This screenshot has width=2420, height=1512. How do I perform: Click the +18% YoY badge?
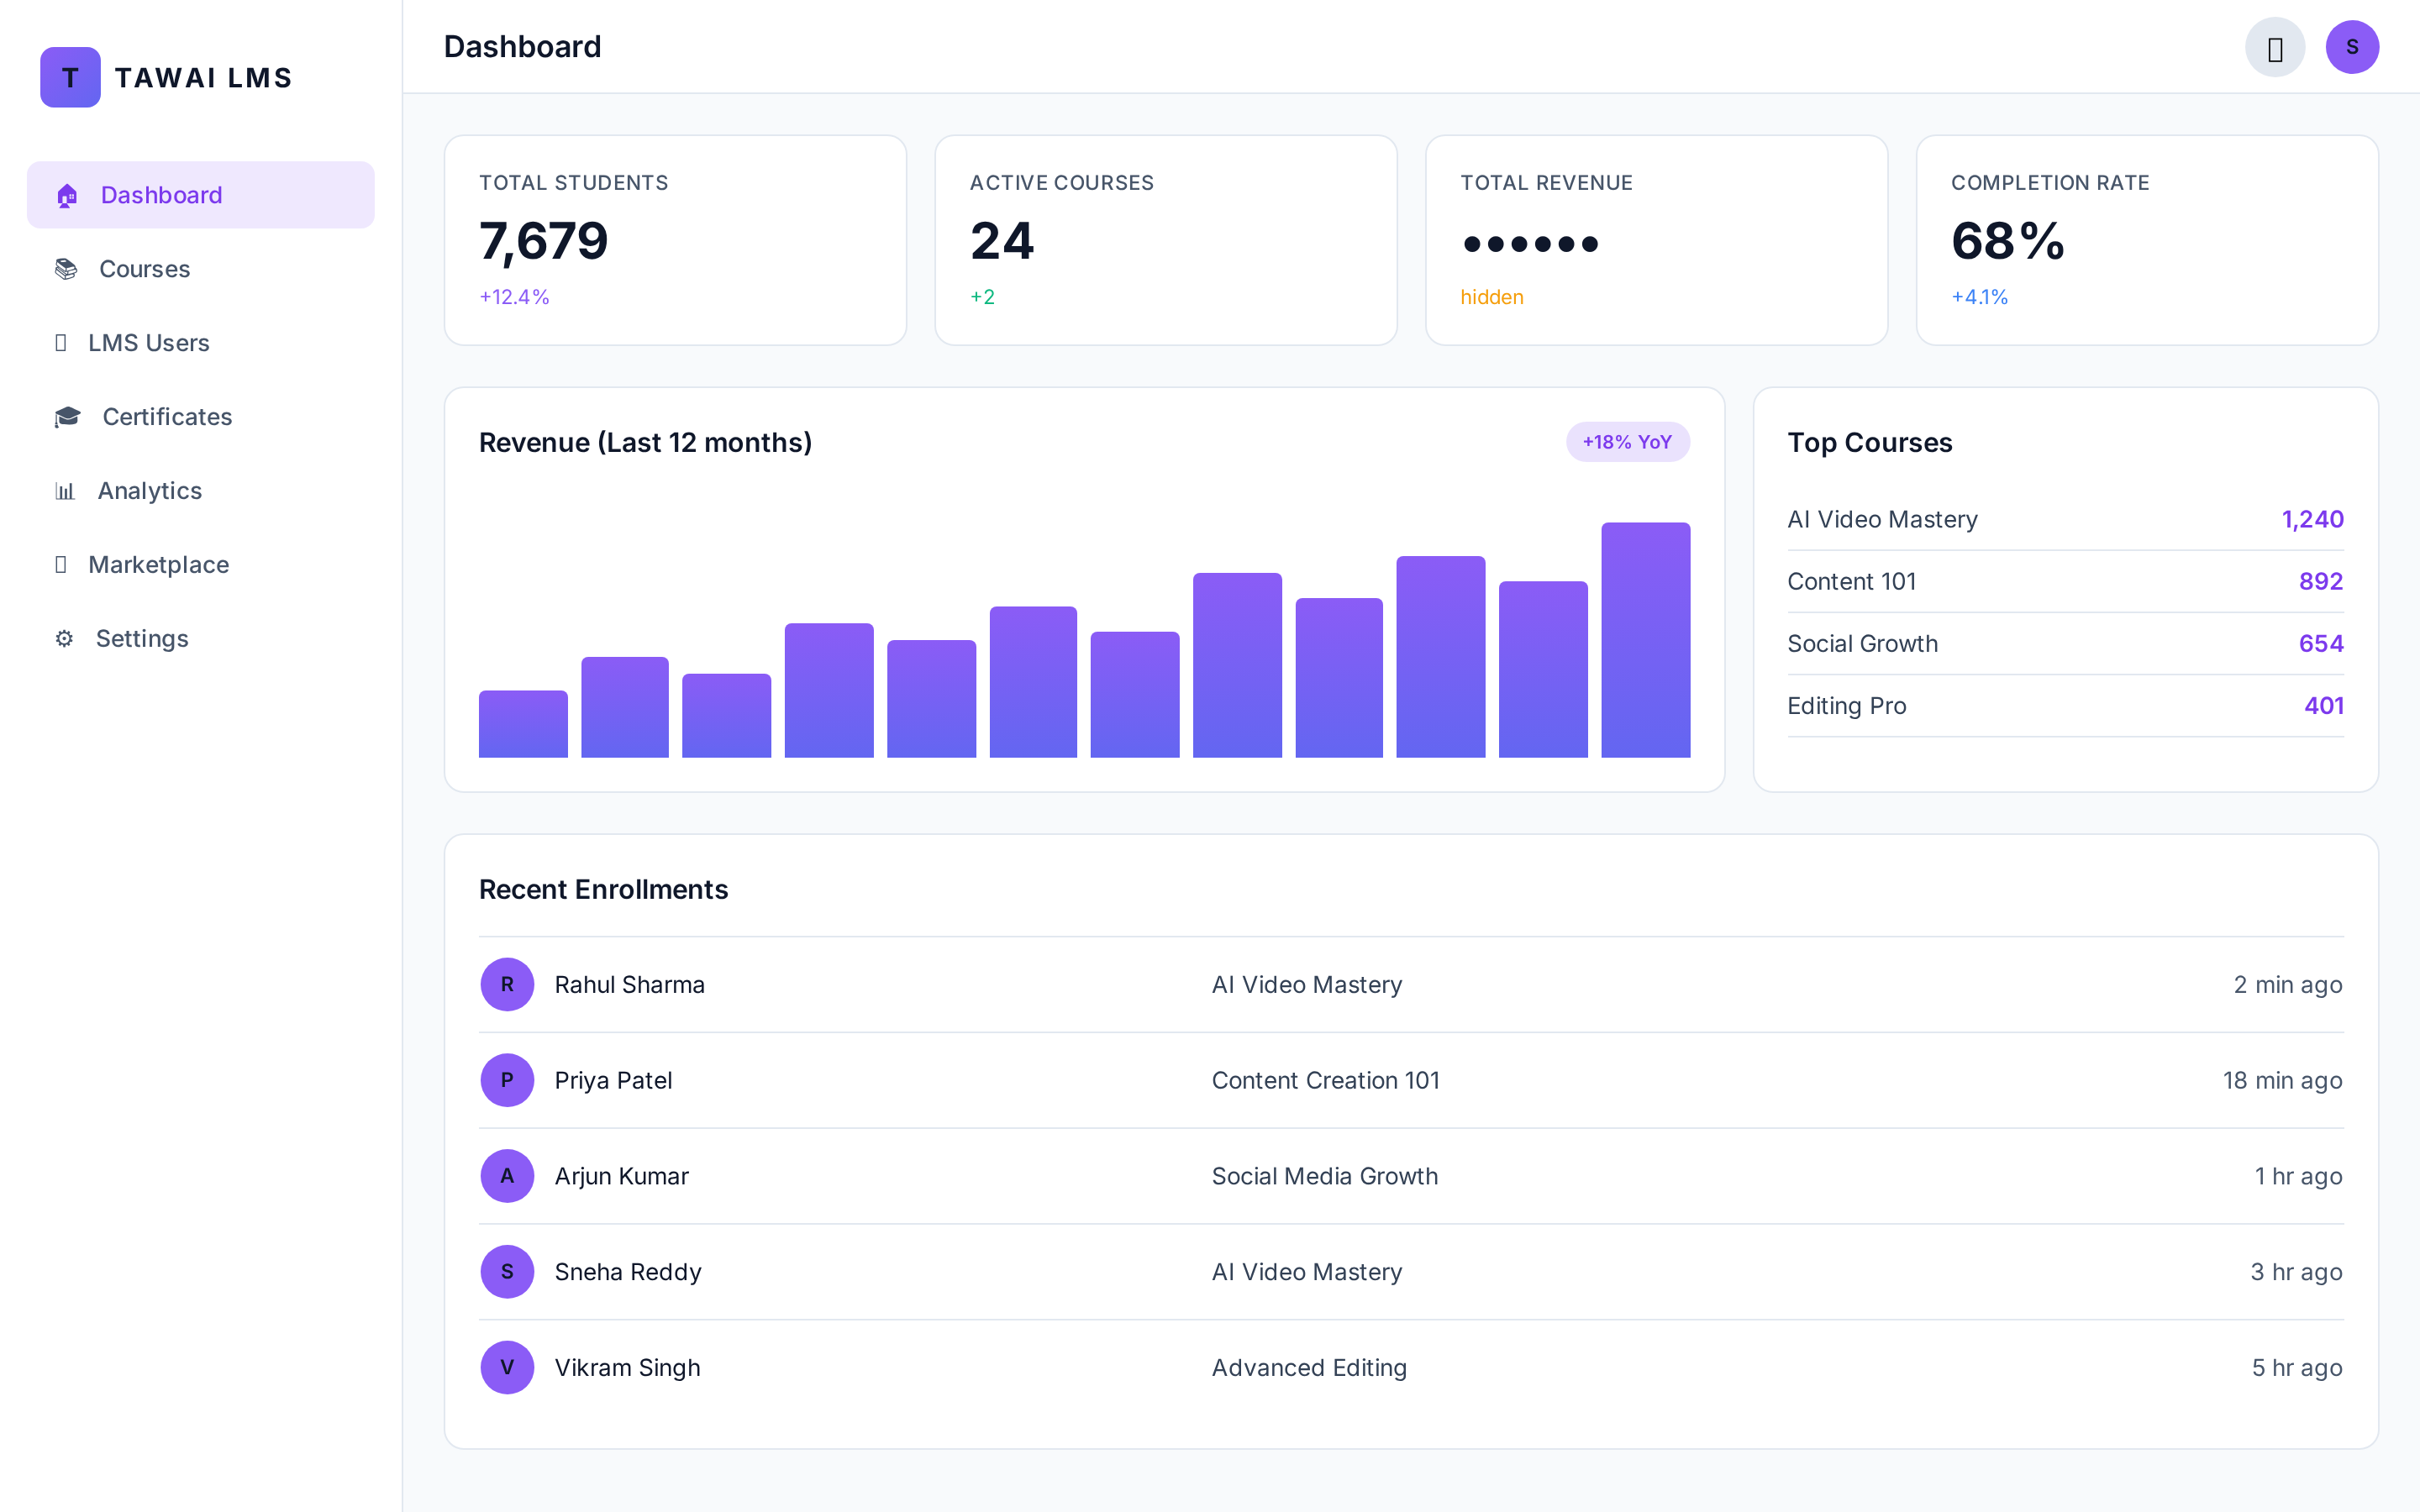1627,442
